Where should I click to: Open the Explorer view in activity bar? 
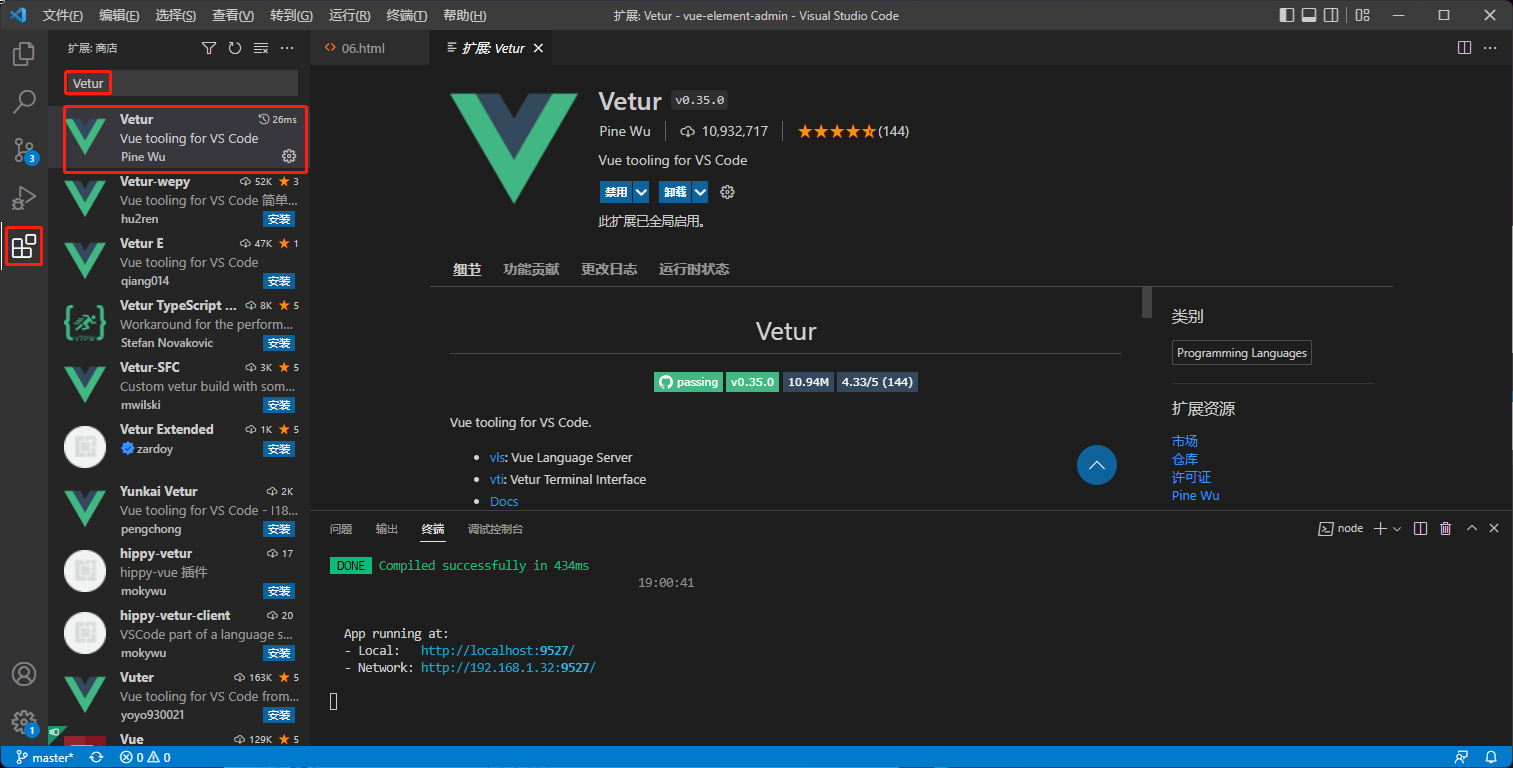pos(24,54)
